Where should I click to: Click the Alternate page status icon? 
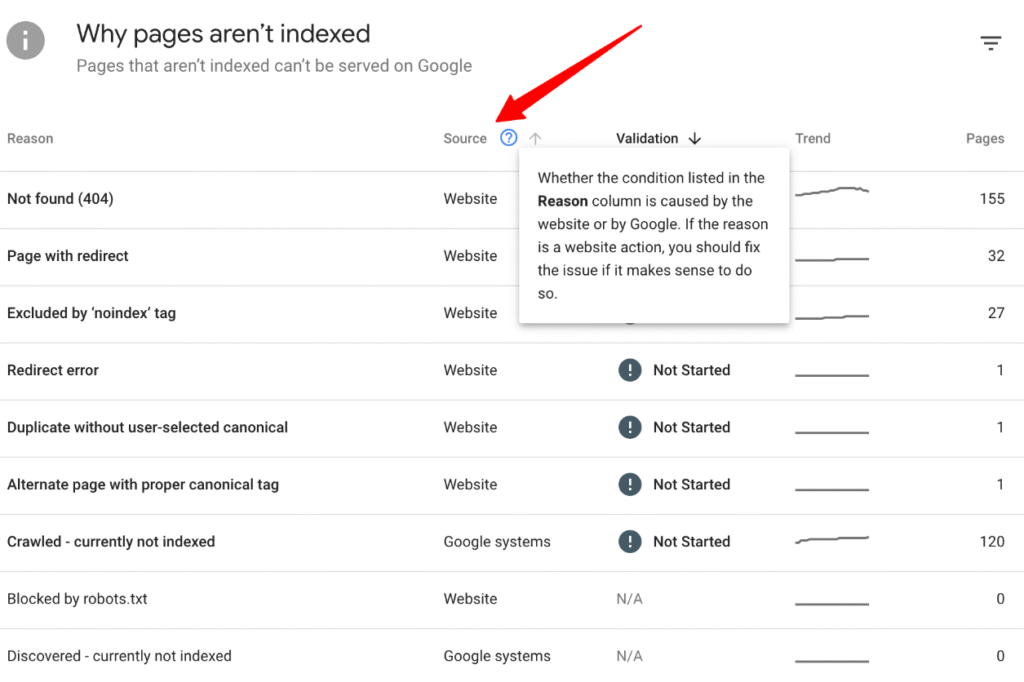(629, 484)
